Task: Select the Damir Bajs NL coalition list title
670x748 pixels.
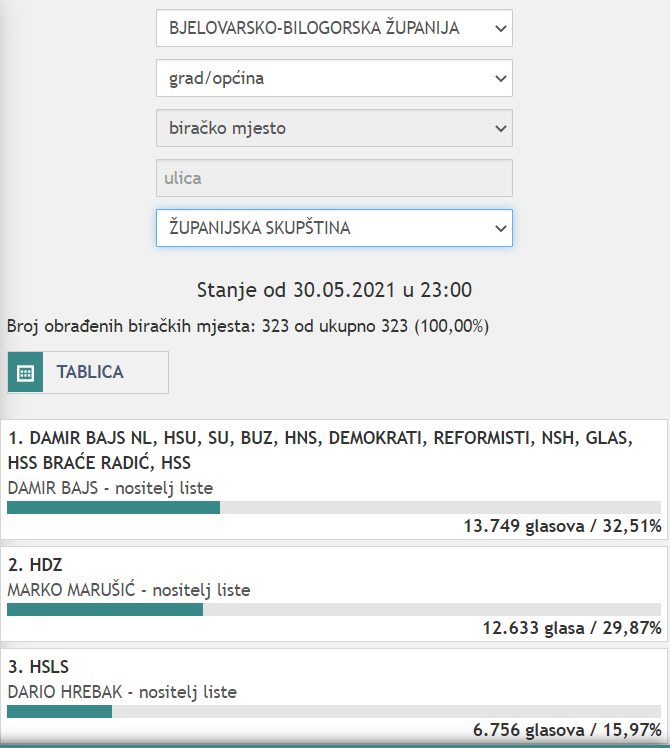Action: point(320,450)
